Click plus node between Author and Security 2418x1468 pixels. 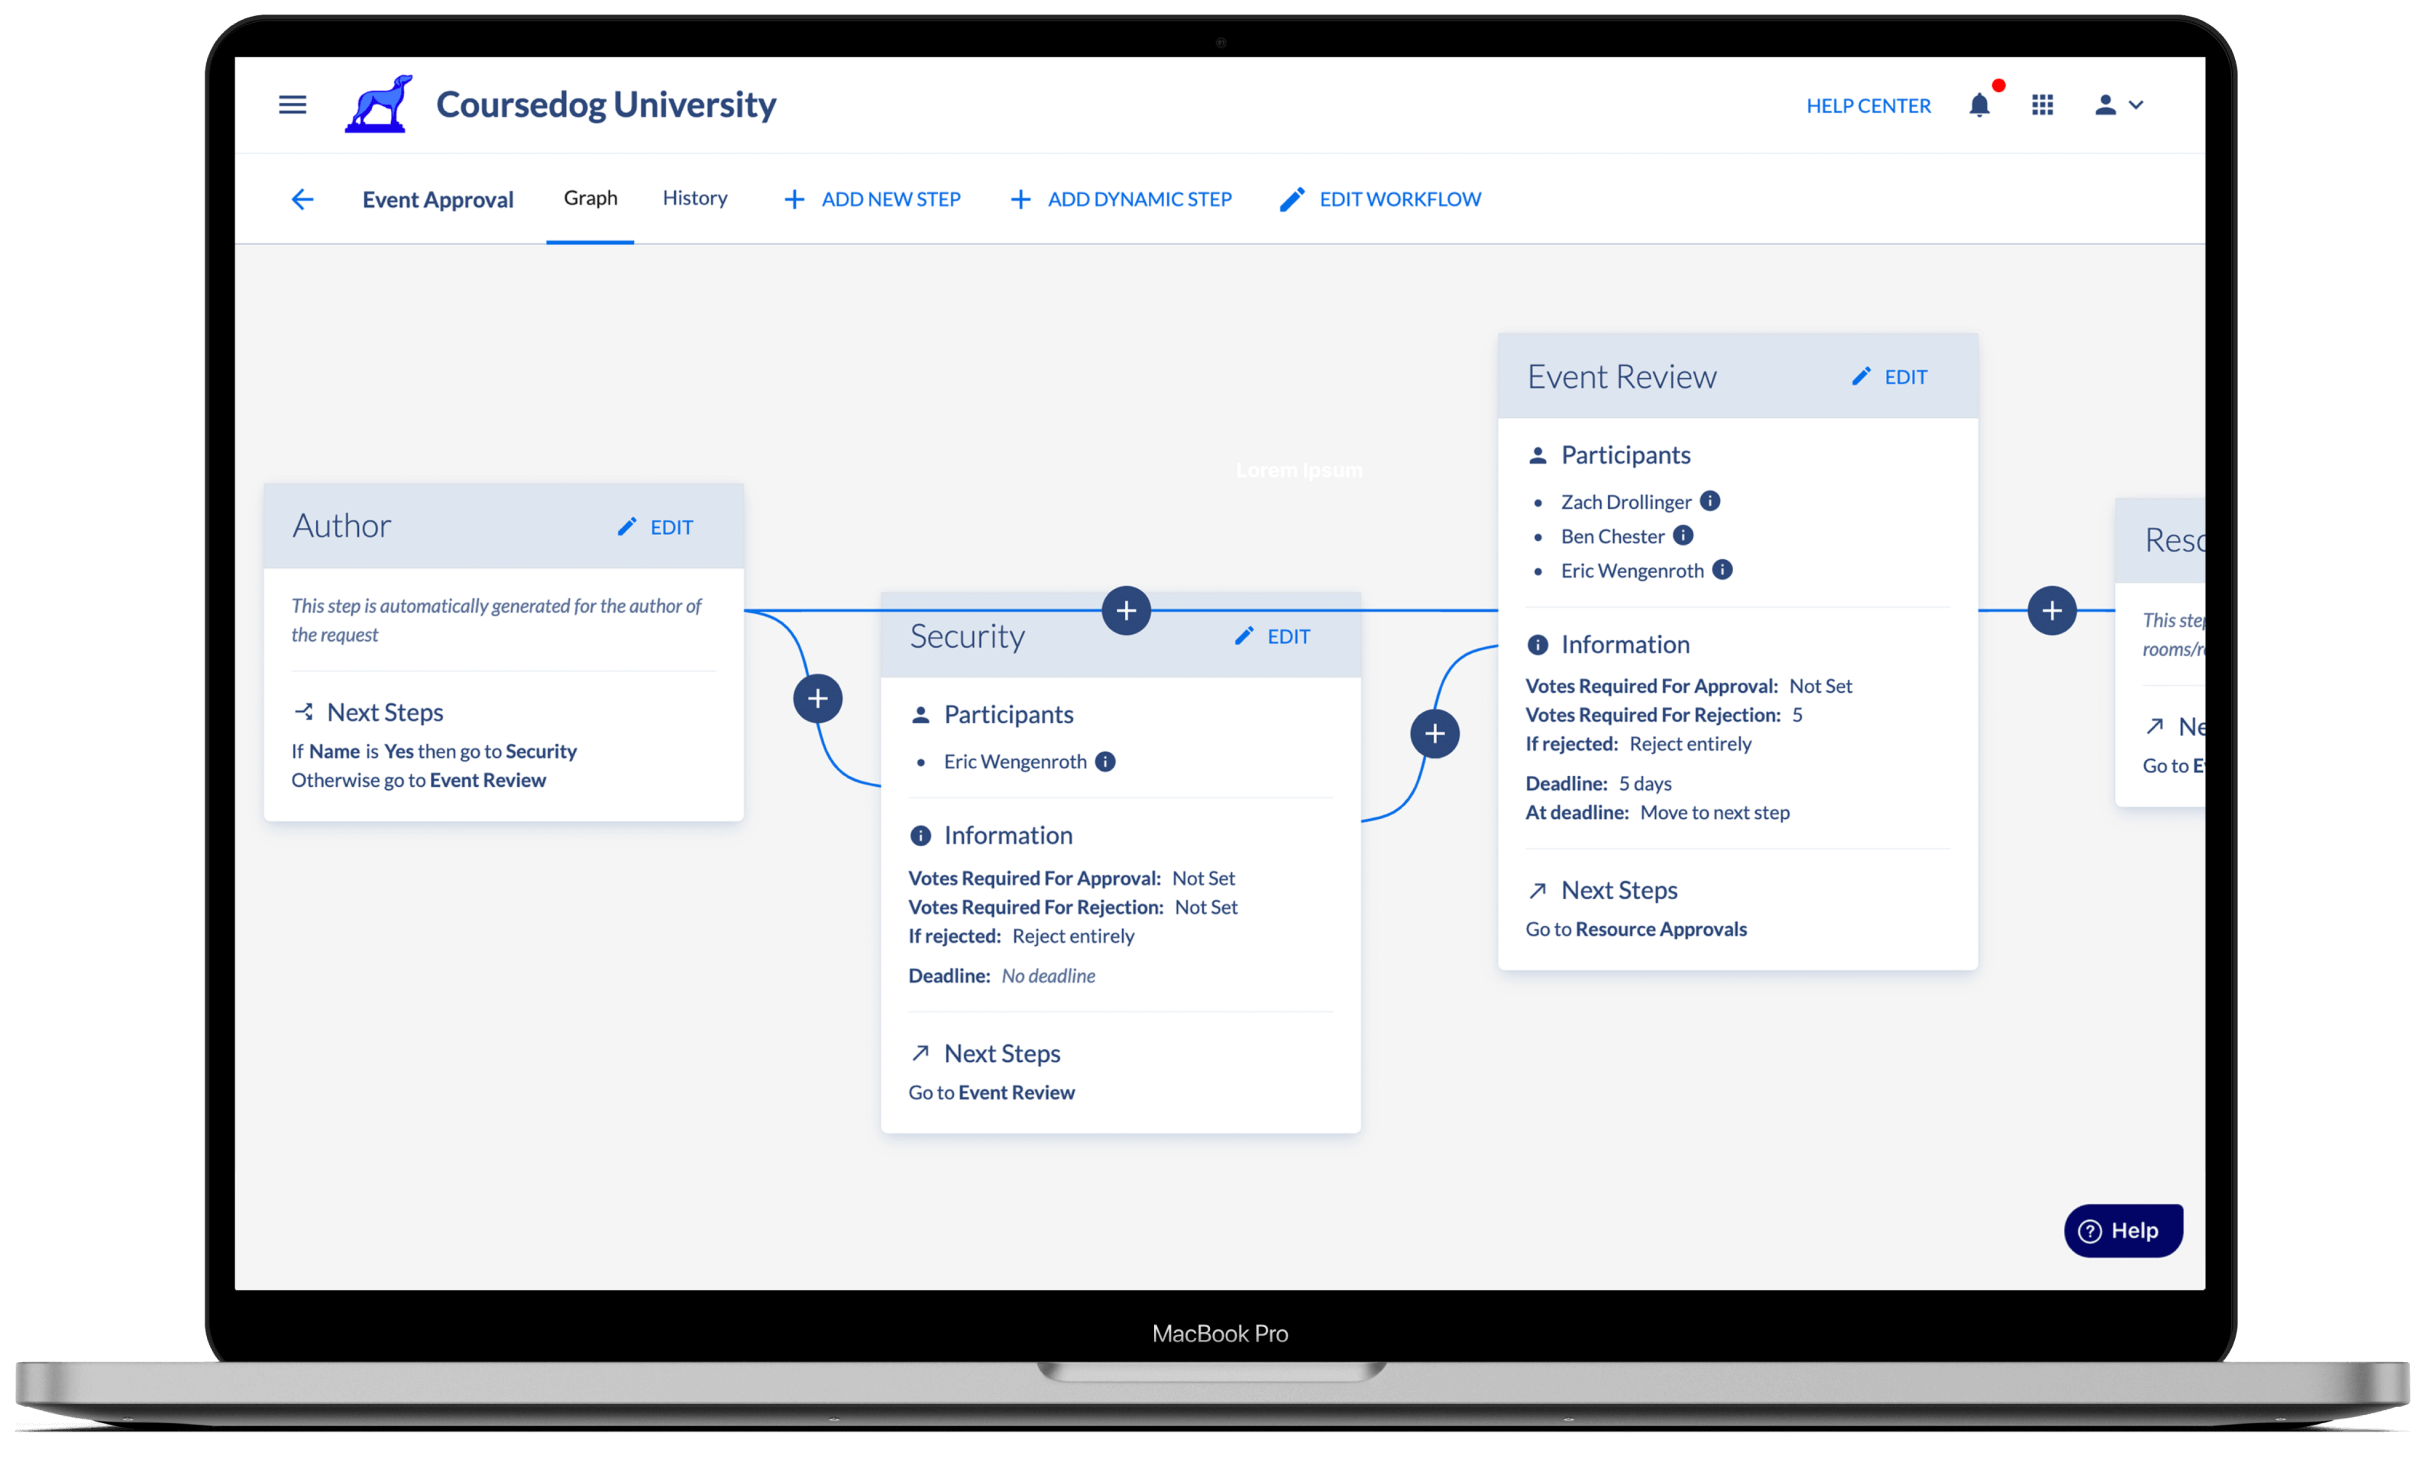817,698
